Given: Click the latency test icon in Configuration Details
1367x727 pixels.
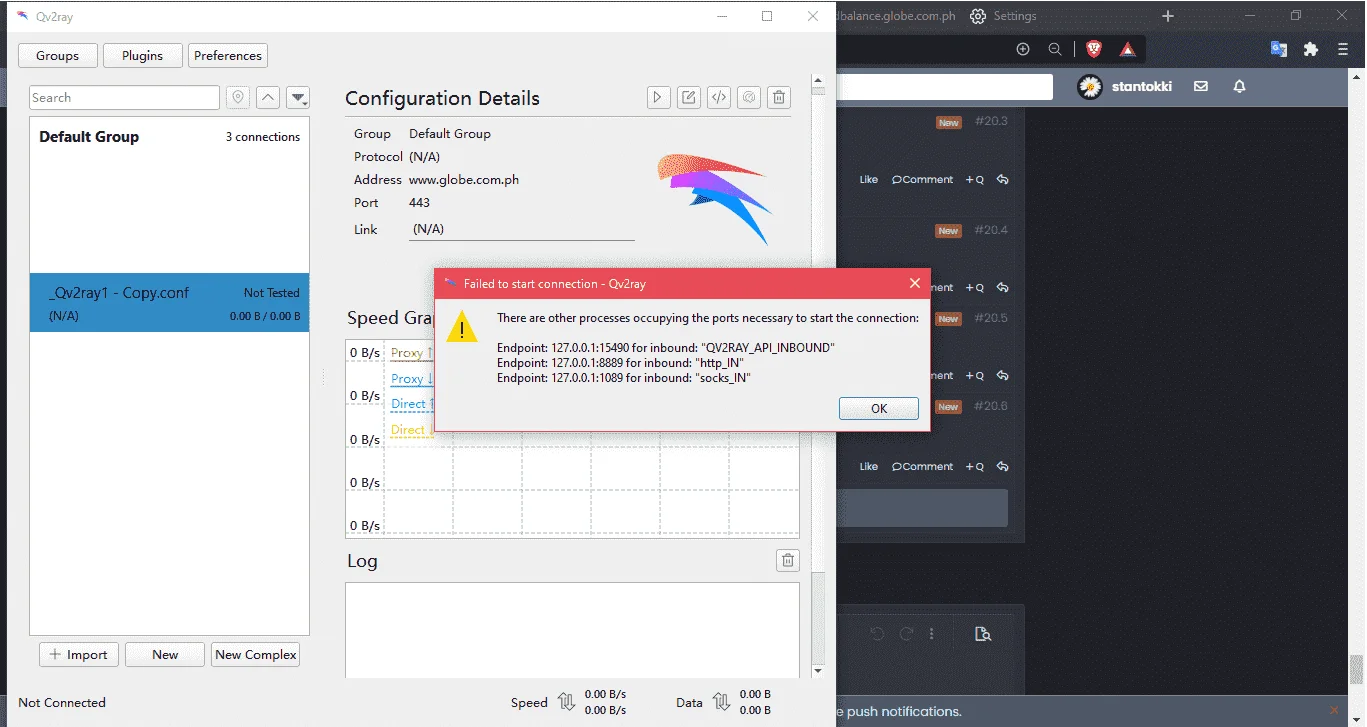Looking at the screenshot, I should point(749,97).
